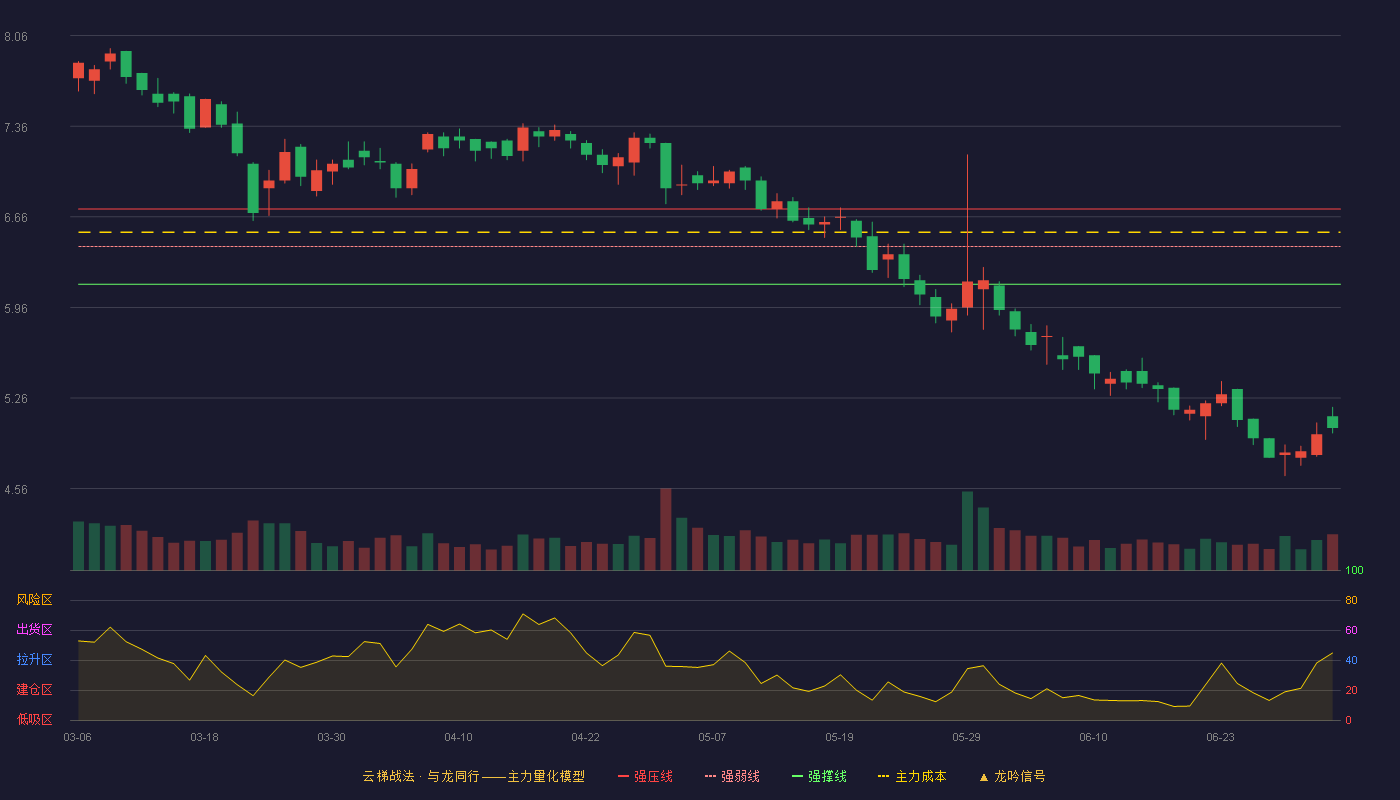
Task: Click the 05-19 date label
Action: 839,737
